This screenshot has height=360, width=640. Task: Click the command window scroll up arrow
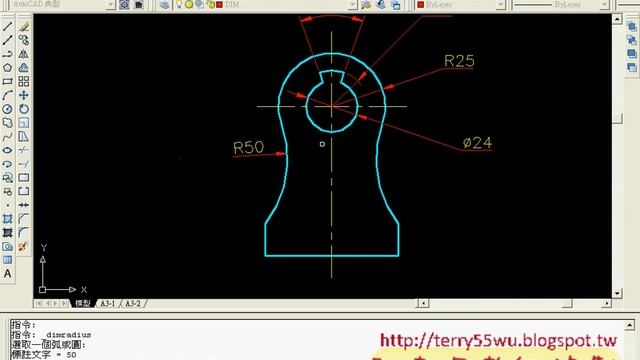[x=630, y=325]
